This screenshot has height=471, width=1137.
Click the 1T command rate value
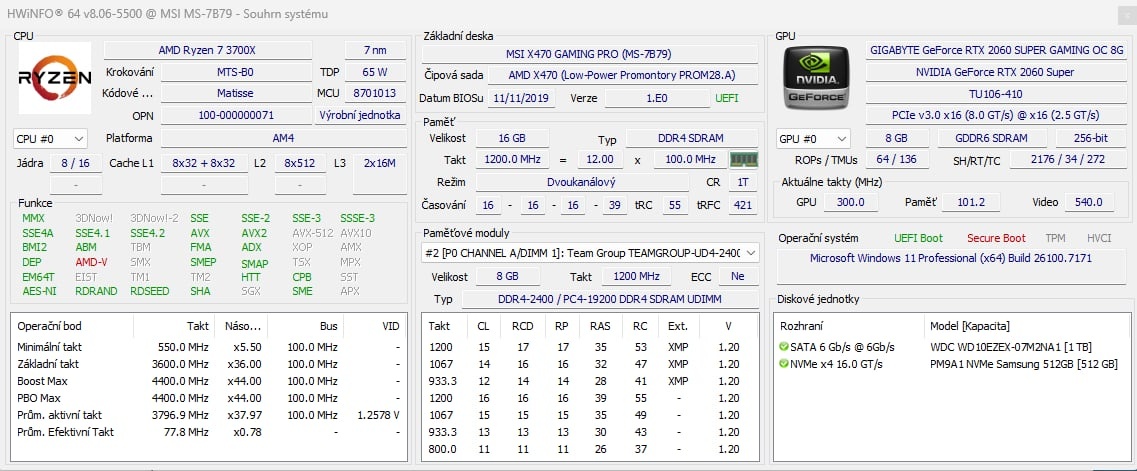coord(743,183)
